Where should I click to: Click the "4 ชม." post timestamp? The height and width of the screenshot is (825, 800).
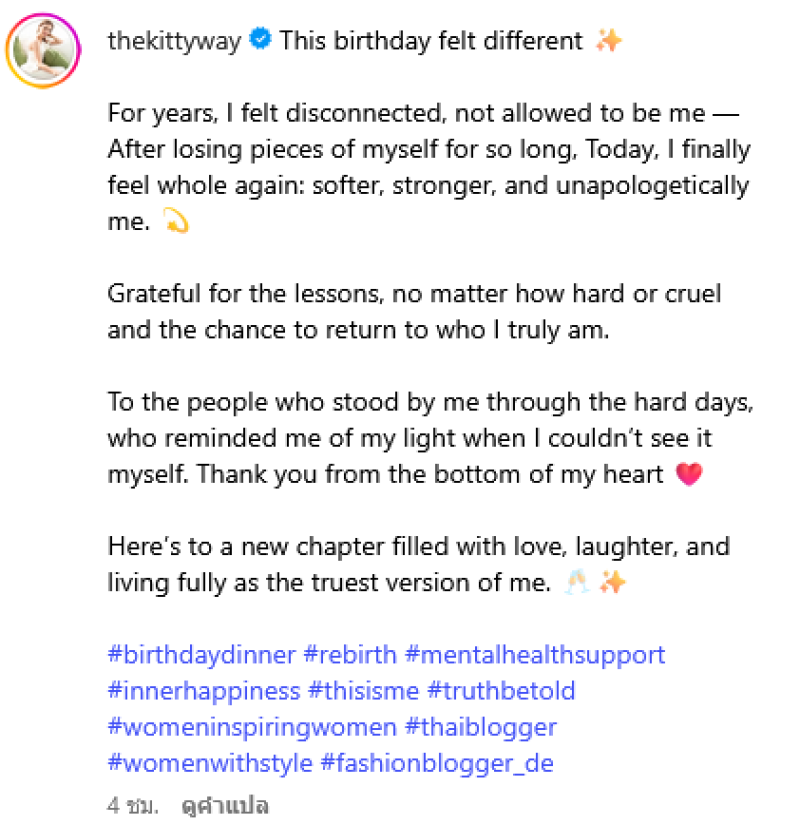131,804
